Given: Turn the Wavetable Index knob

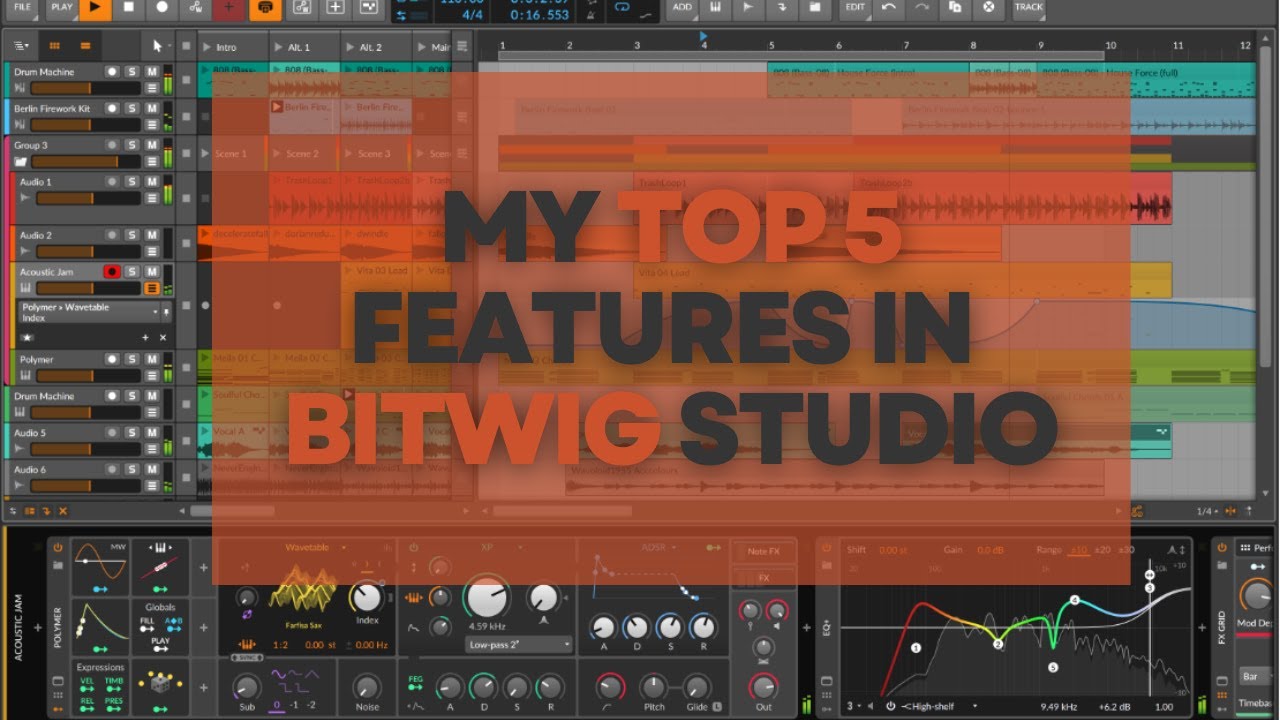Looking at the screenshot, I should coord(366,597).
